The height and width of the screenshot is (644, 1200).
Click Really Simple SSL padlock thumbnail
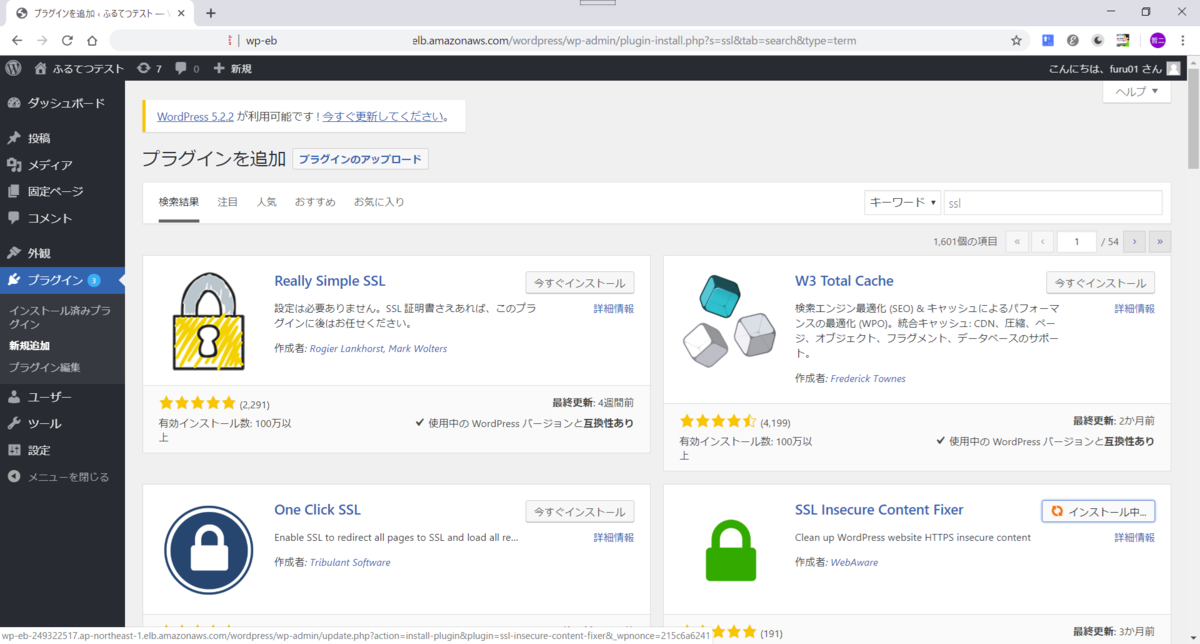click(x=208, y=320)
